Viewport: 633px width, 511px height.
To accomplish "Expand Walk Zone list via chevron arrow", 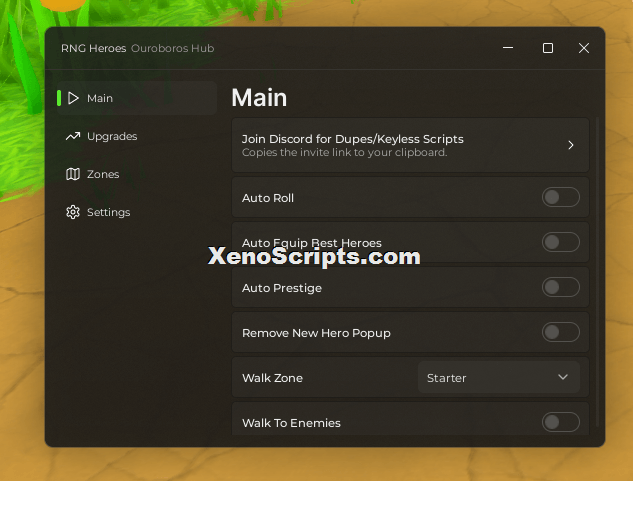I will [x=563, y=377].
